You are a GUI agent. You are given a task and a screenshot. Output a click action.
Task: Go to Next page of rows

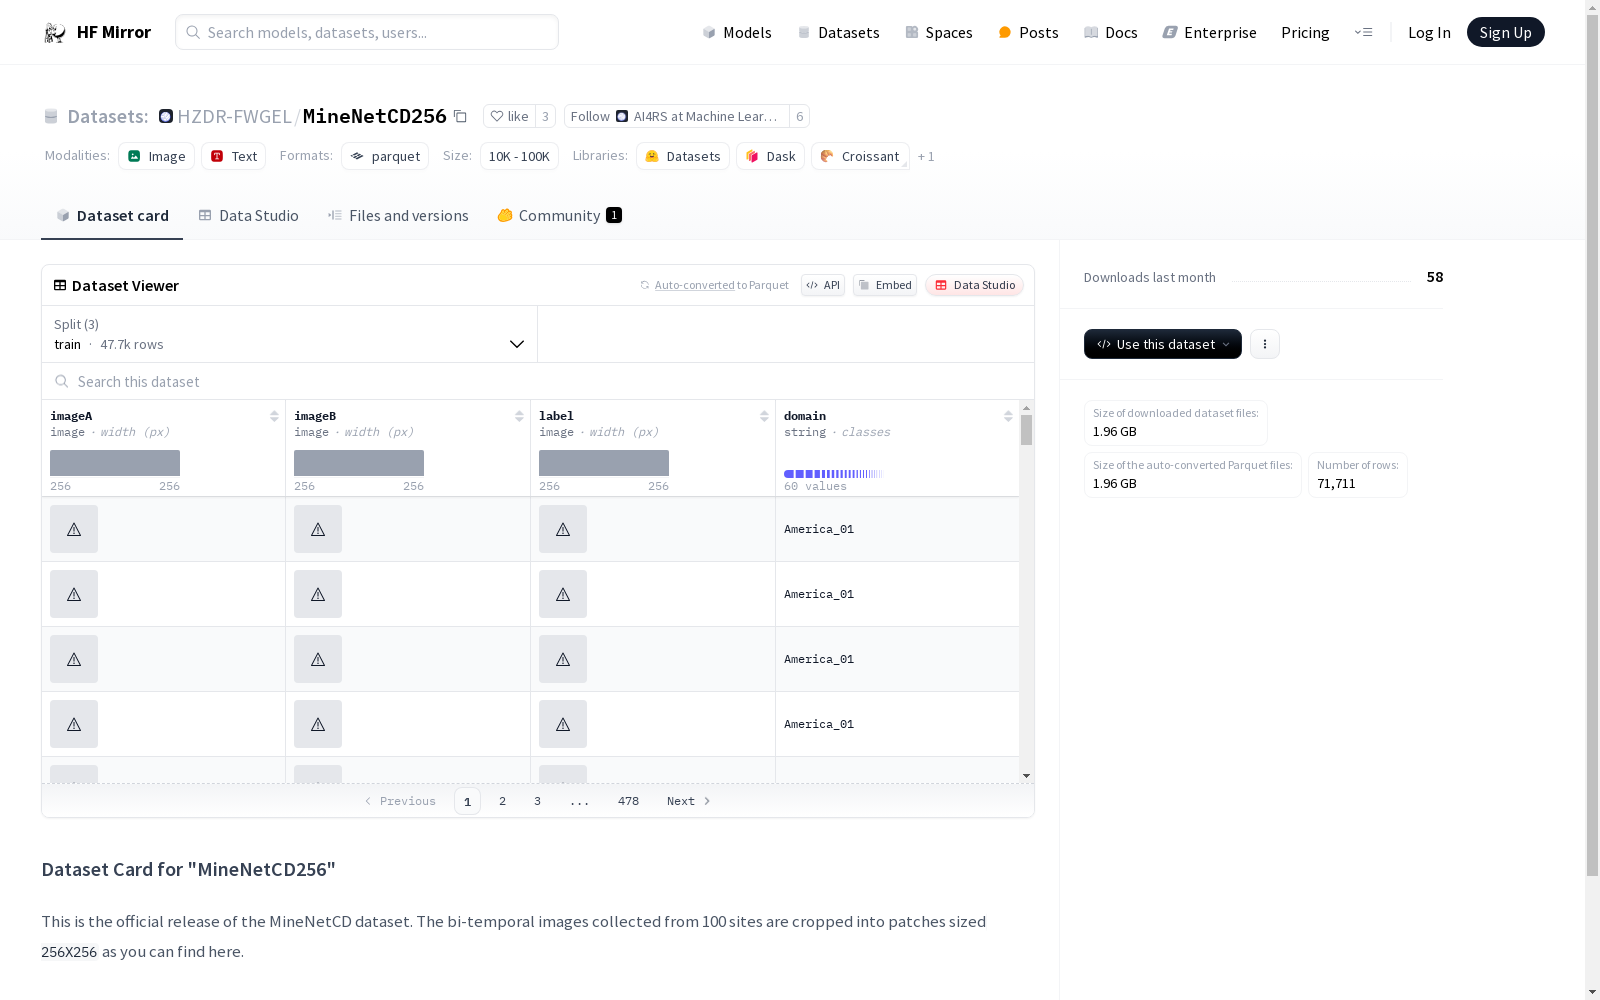click(x=689, y=801)
